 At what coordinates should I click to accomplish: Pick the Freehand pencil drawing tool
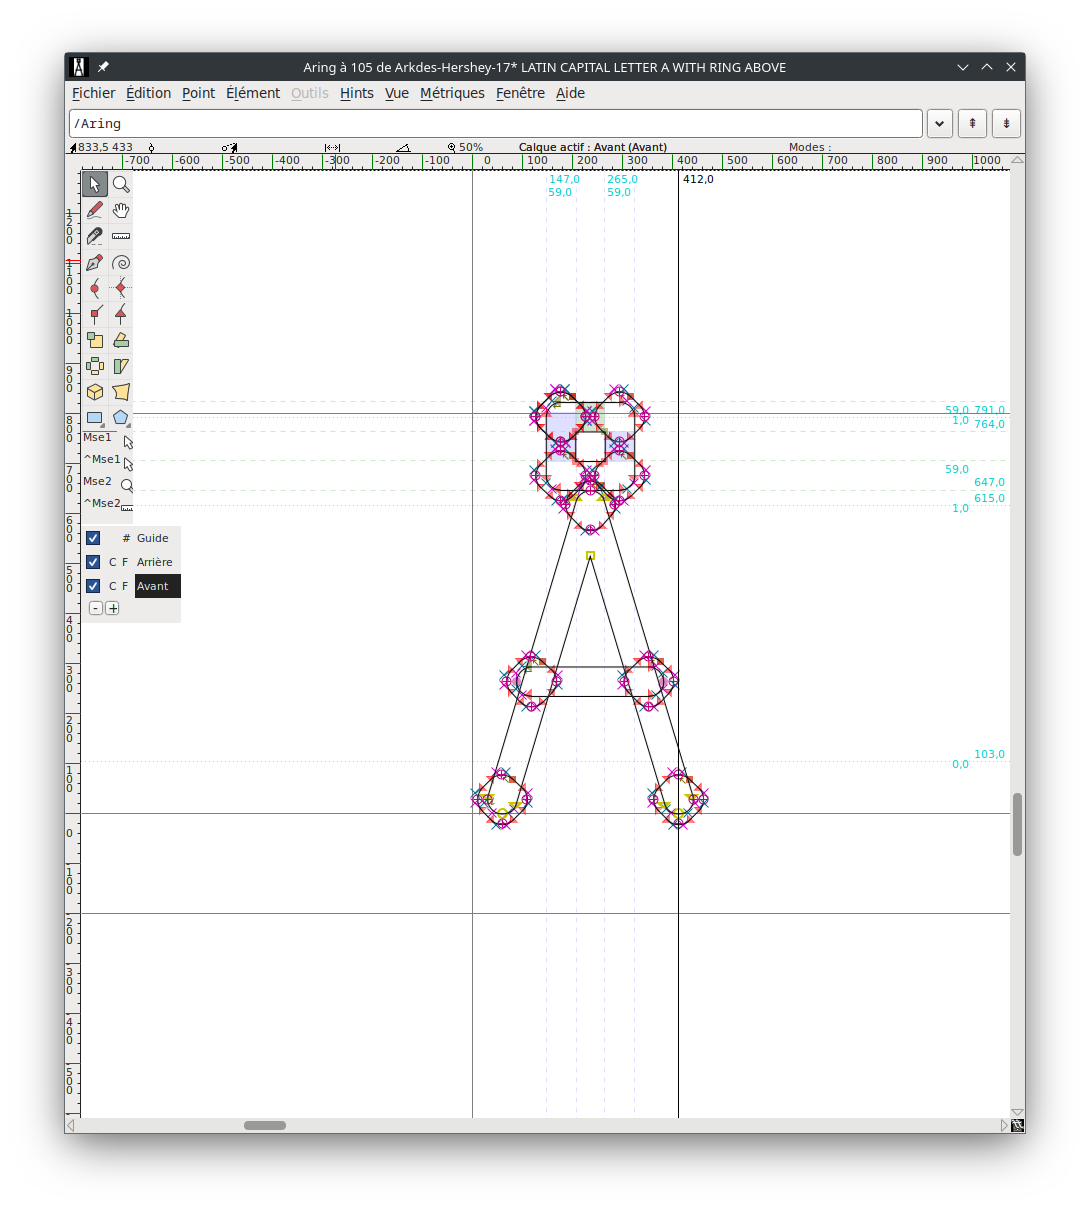coord(95,210)
